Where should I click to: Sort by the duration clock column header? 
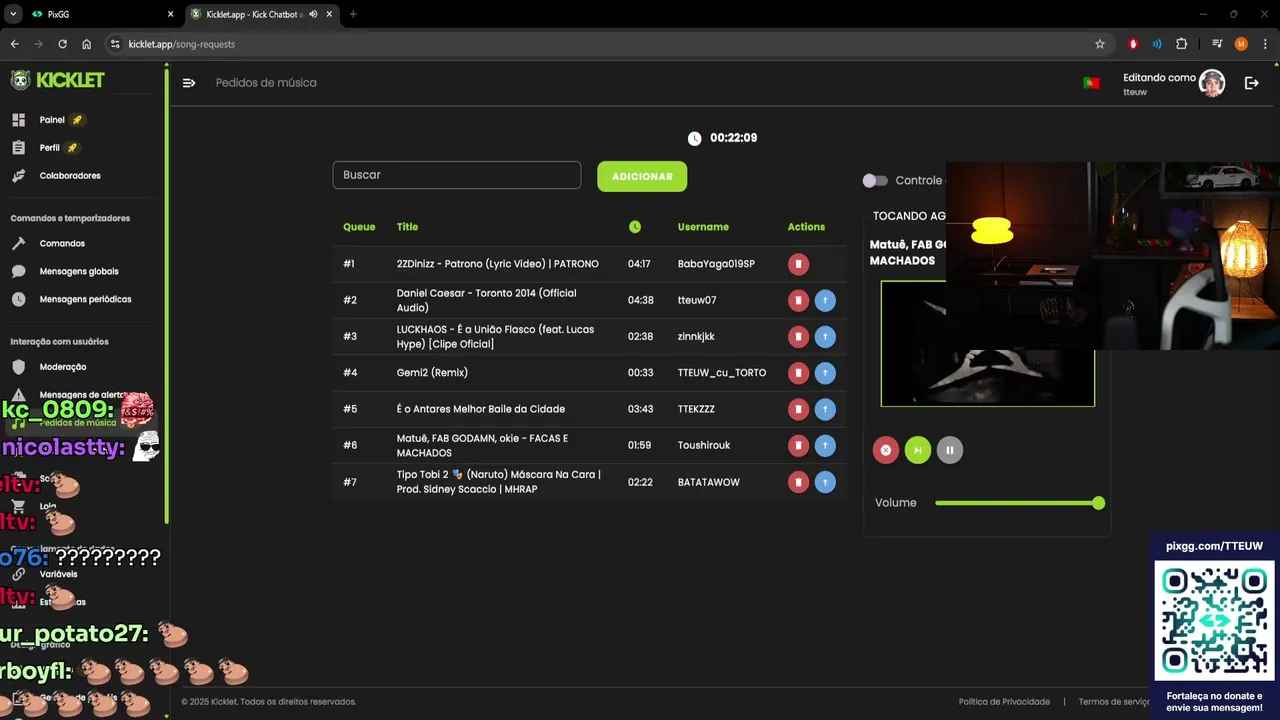click(635, 227)
